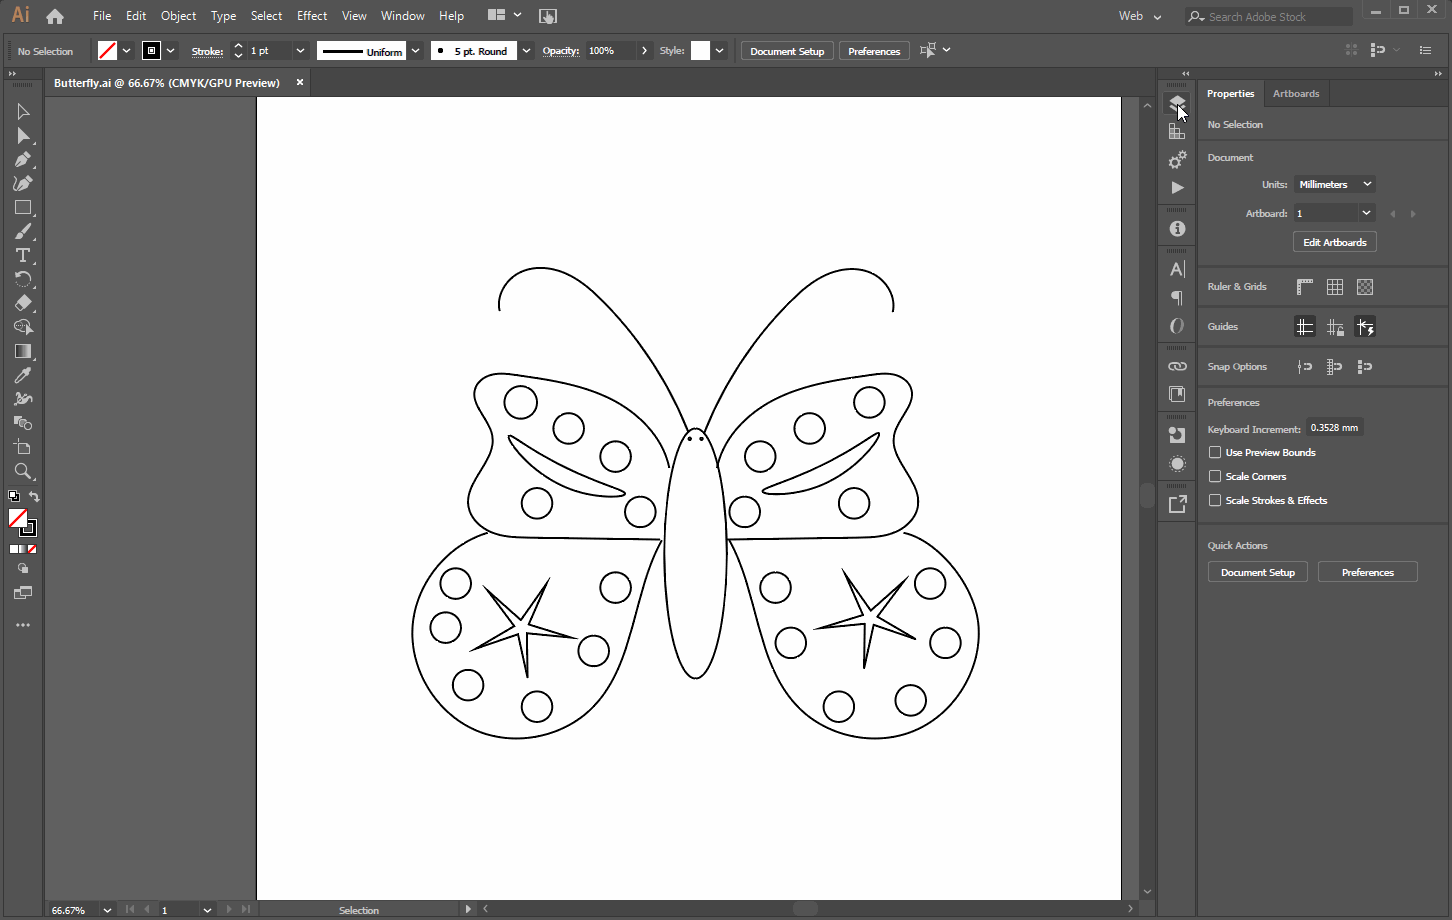Activate the Type tool
1452x920 pixels.
(23, 255)
